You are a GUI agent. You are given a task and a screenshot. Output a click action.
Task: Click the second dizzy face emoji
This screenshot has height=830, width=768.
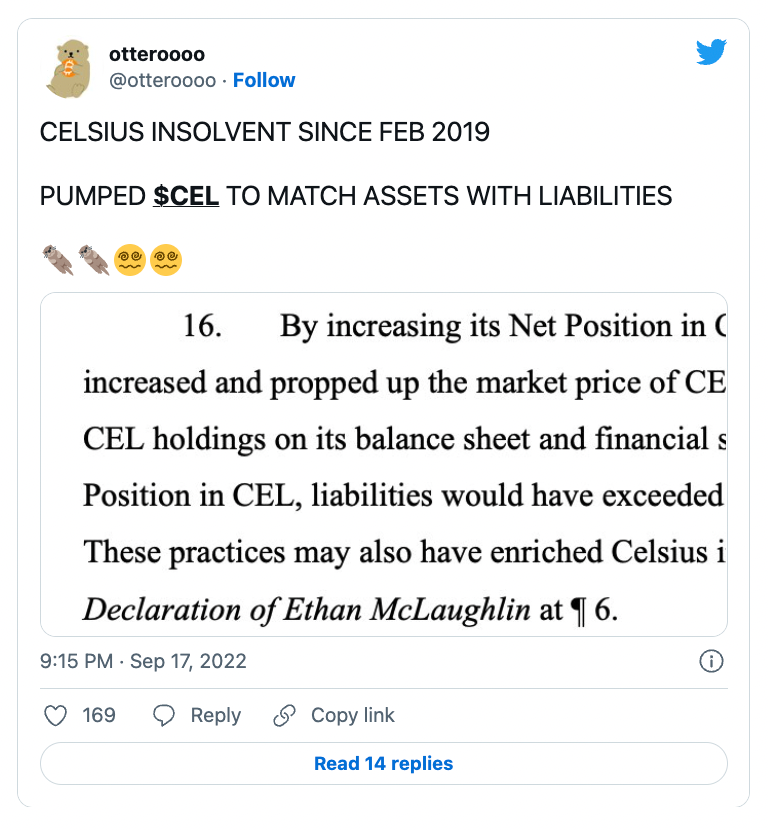(166, 260)
